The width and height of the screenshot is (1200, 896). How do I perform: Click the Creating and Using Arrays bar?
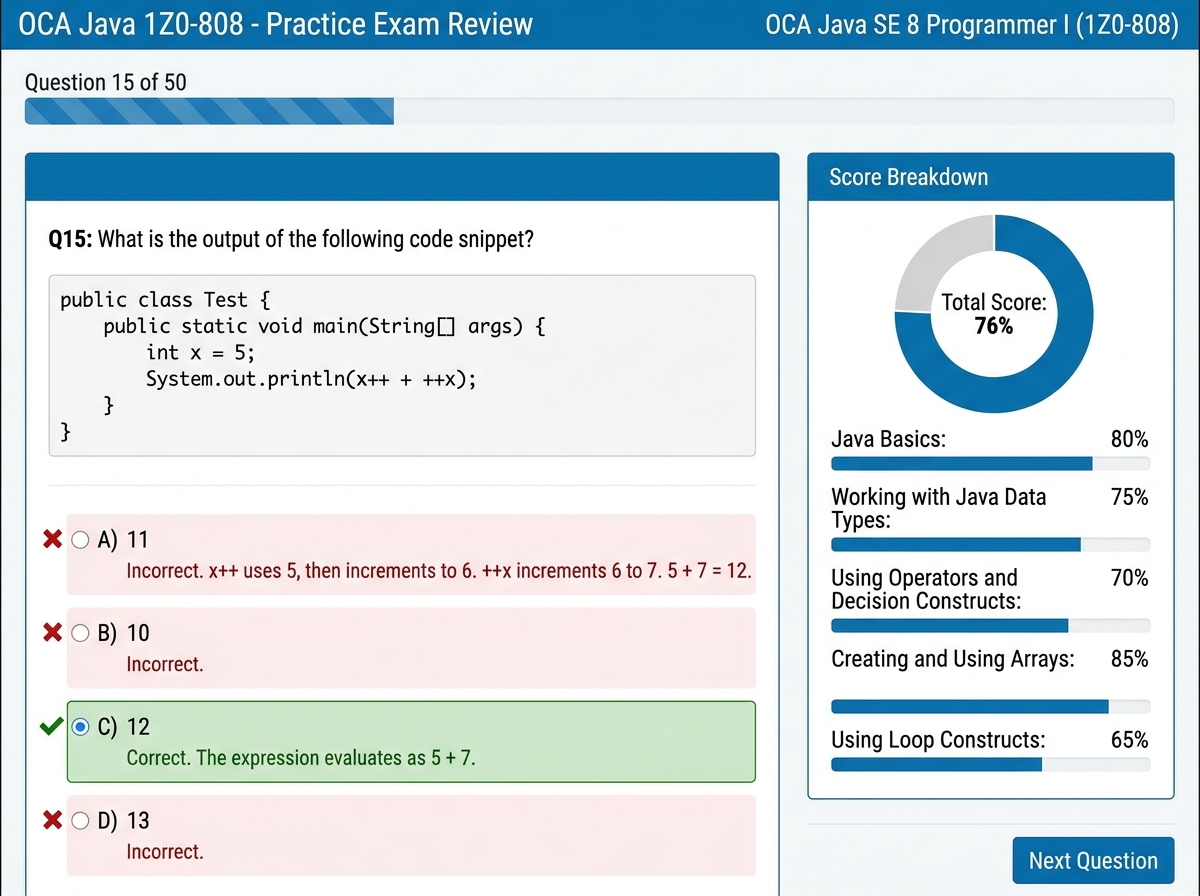(x=991, y=706)
